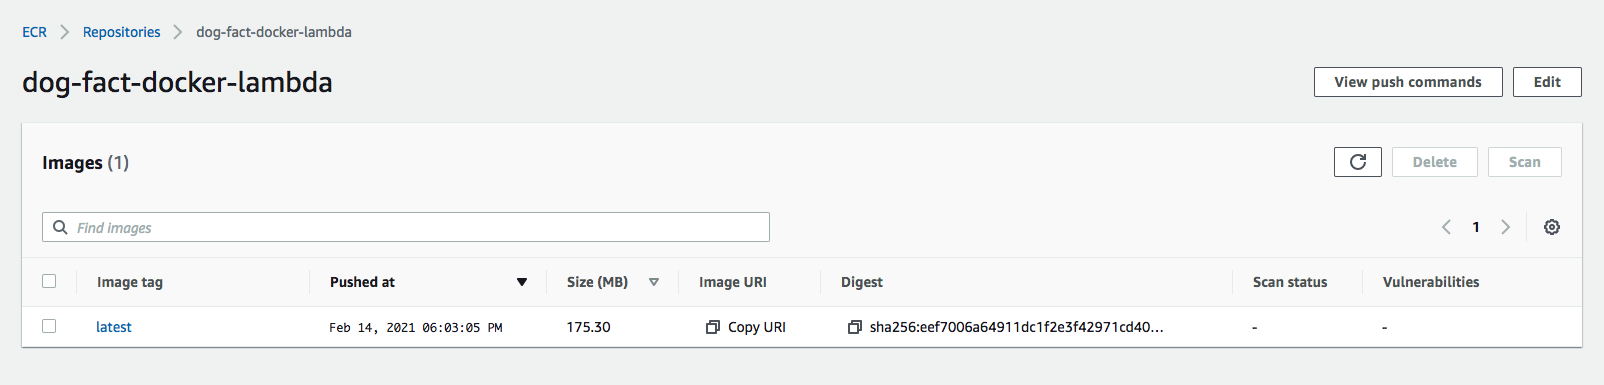Select page number 1

click(1476, 227)
